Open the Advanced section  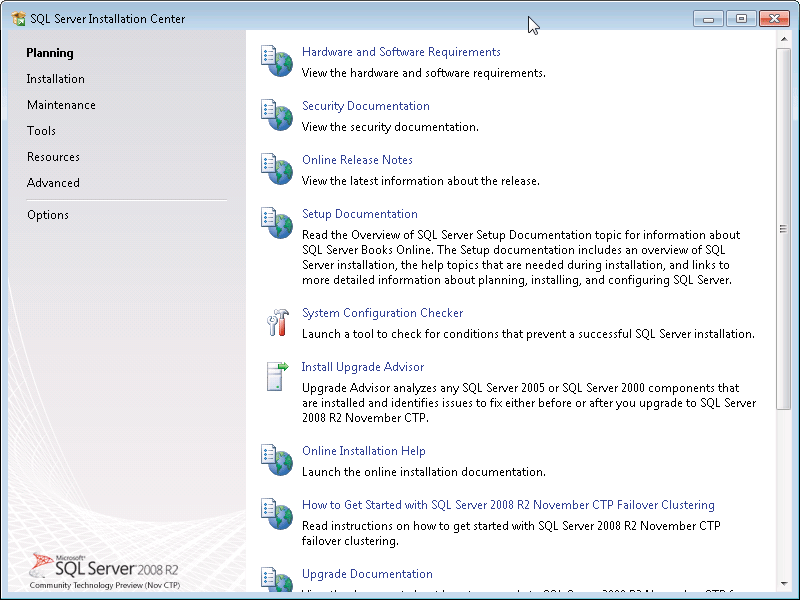coord(54,183)
